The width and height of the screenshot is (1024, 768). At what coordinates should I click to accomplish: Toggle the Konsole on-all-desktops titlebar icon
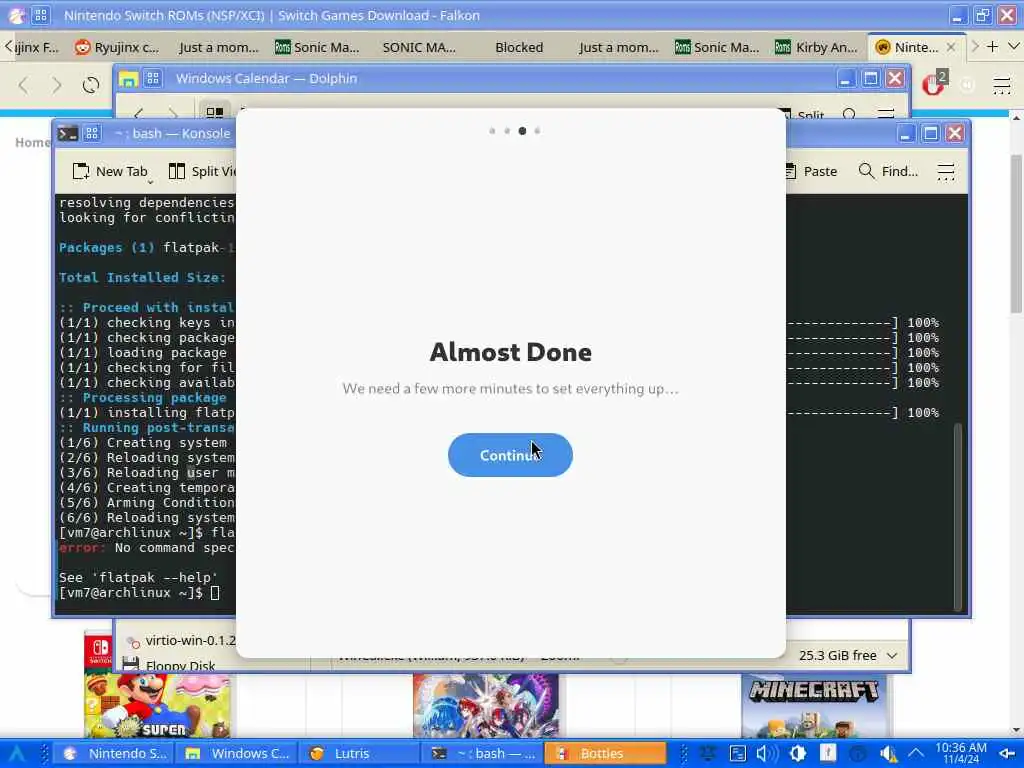point(92,133)
